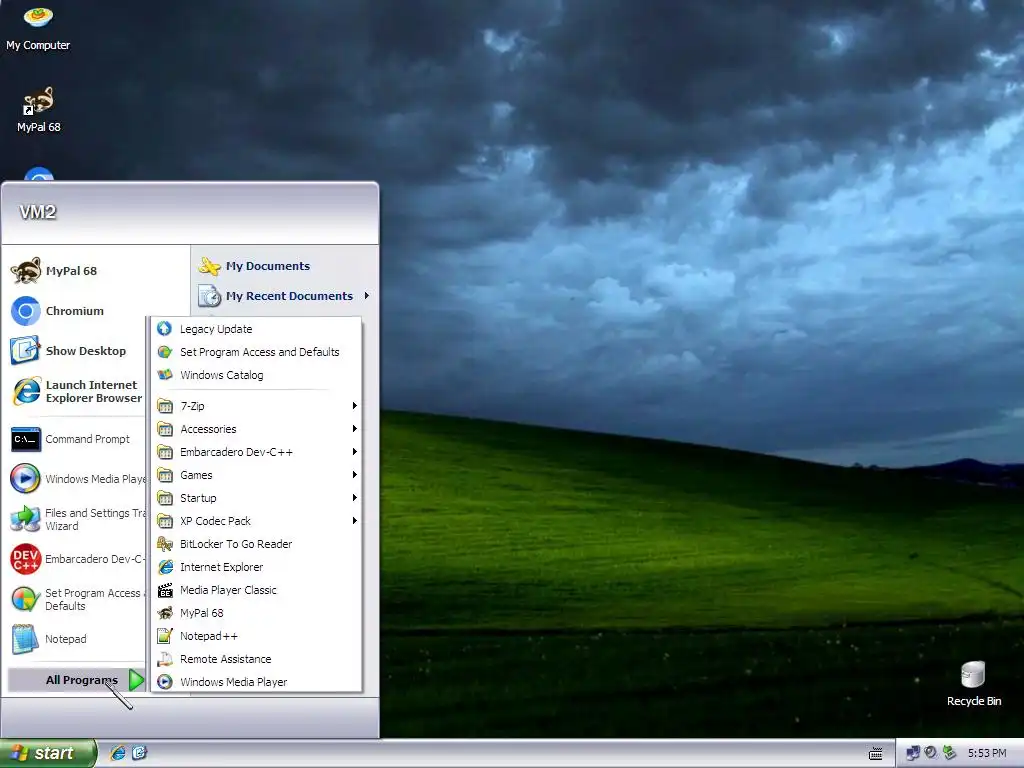Open Windows Catalog entry
Image resolution: width=1024 pixels, height=768 pixels.
(x=257, y=375)
